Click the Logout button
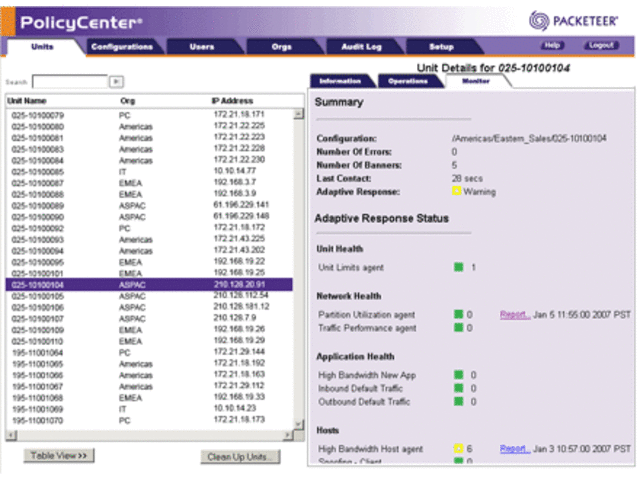Viewport: 640px width, 480px height. pos(600,46)
